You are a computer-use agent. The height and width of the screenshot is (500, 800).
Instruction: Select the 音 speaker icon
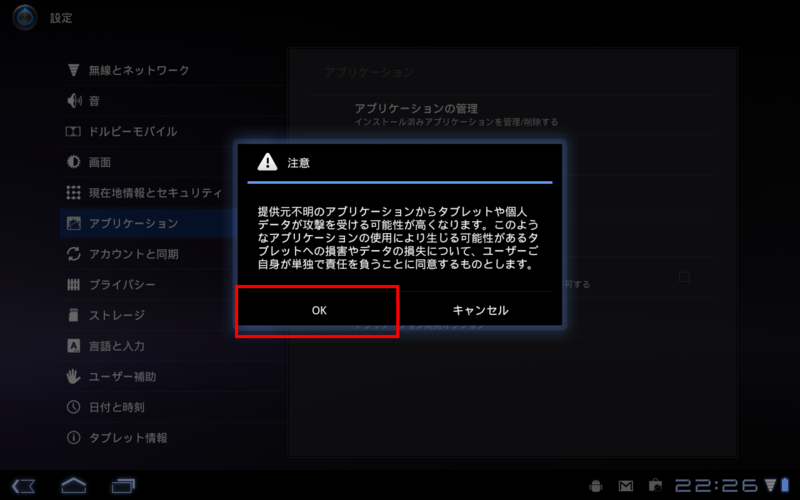[74, 101]
